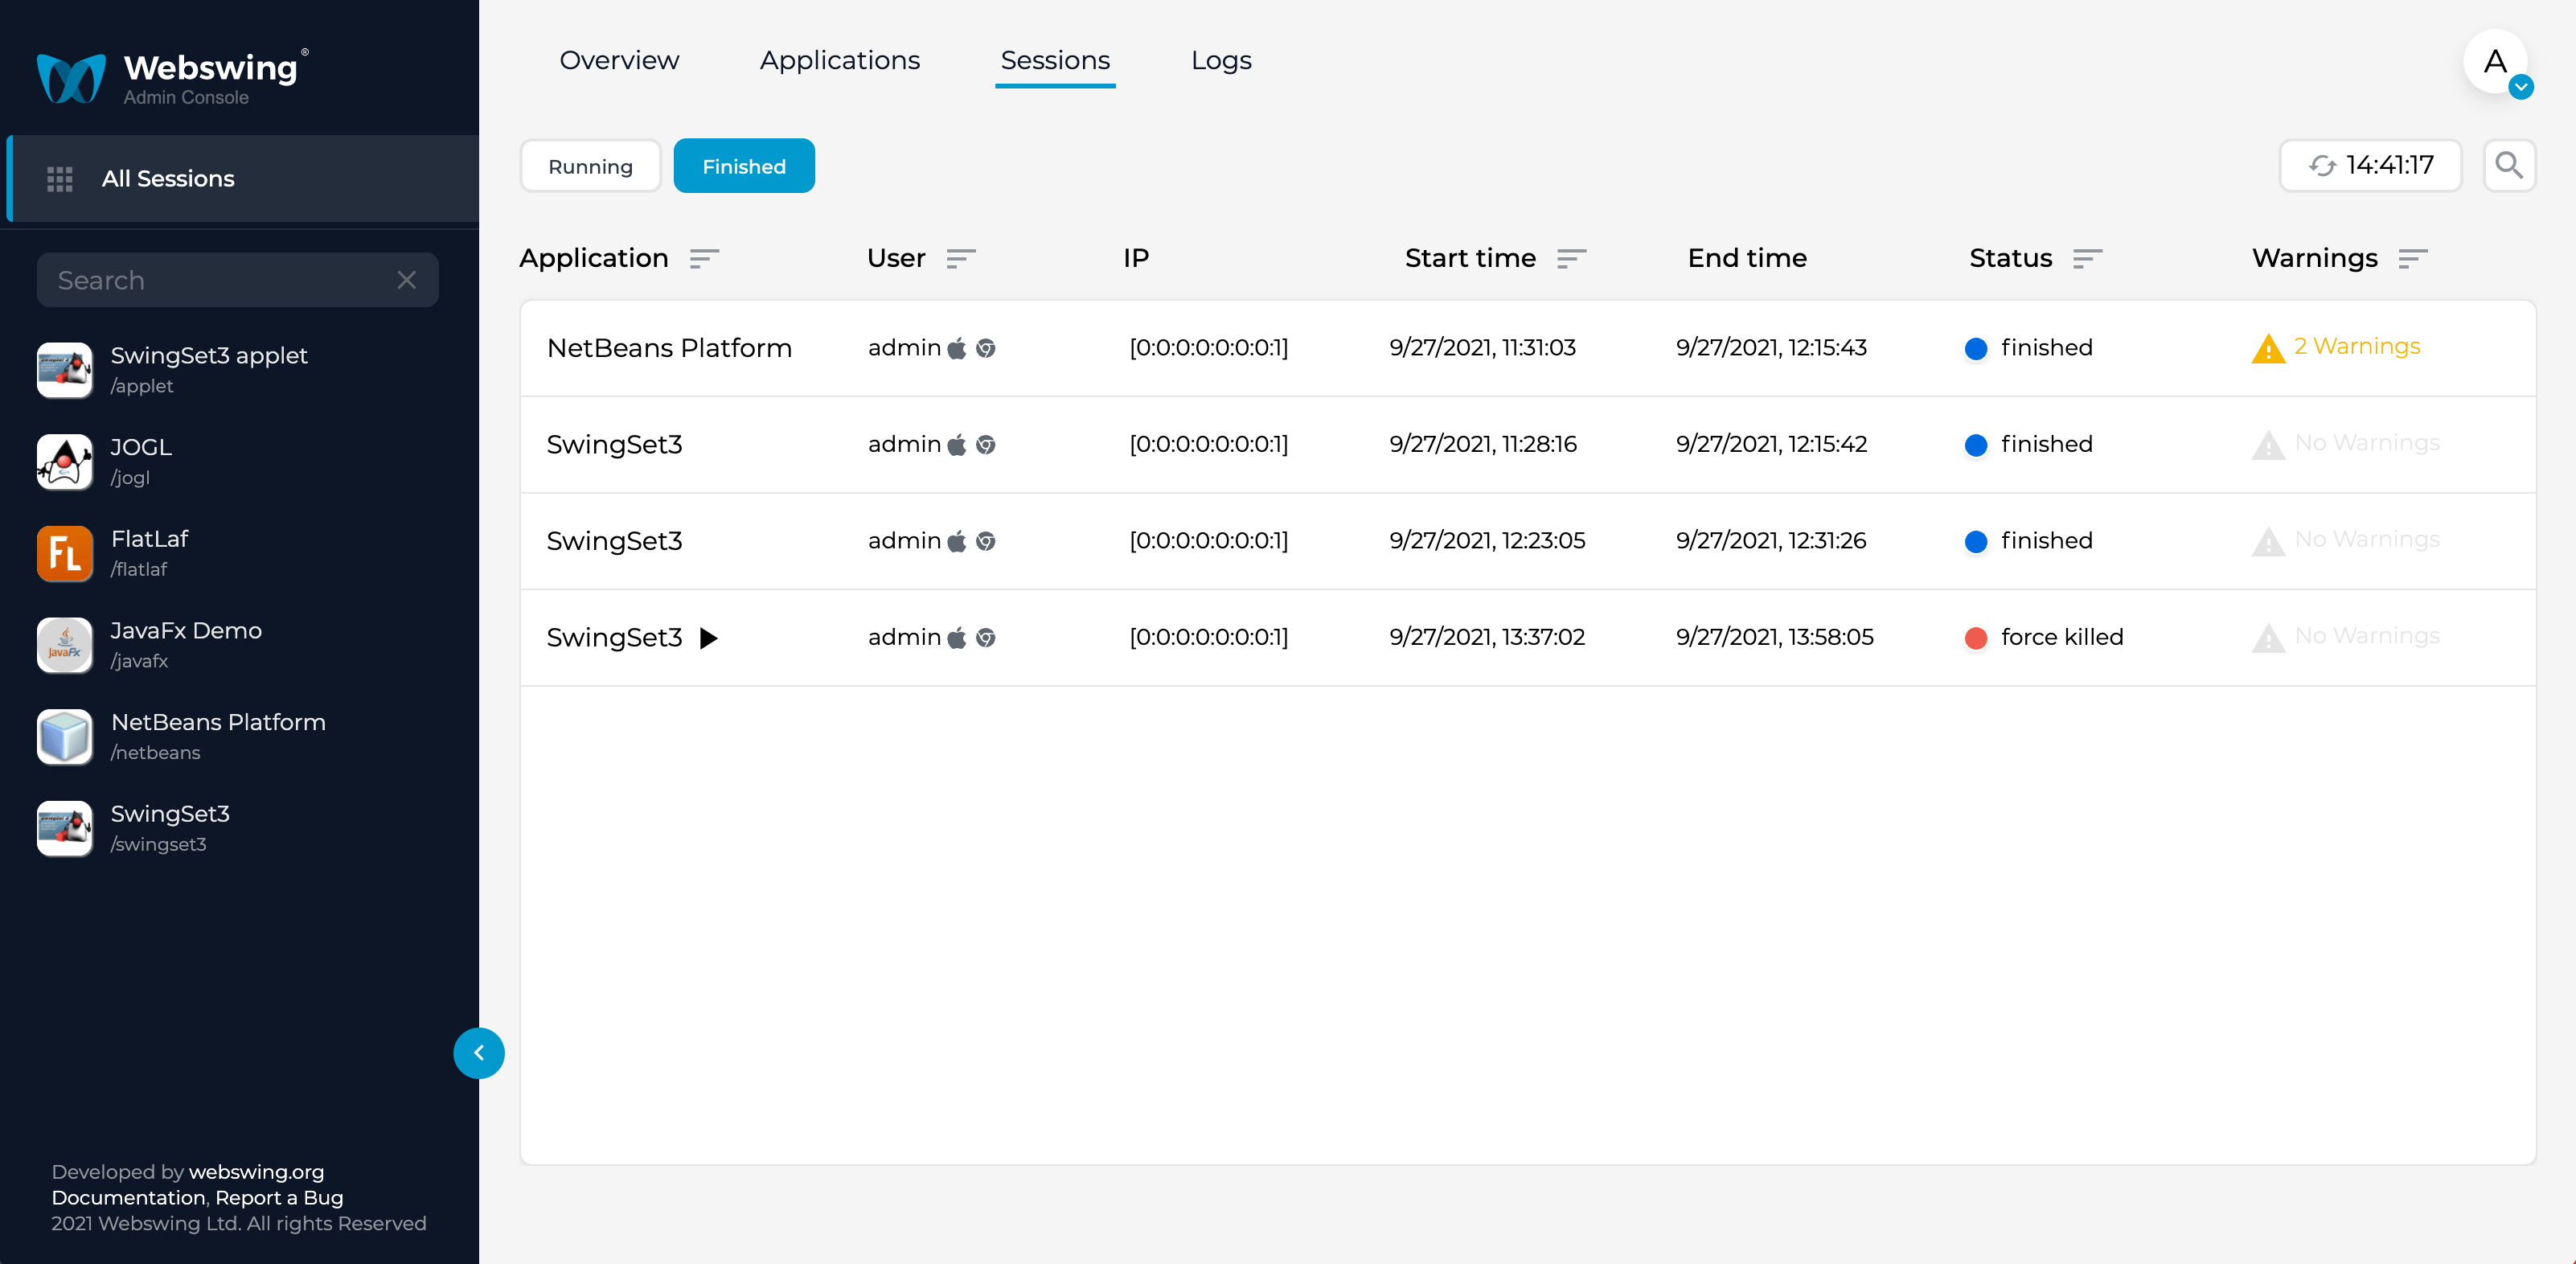Sort sessions by User column

pyautogui.click(x=960, y=259)
